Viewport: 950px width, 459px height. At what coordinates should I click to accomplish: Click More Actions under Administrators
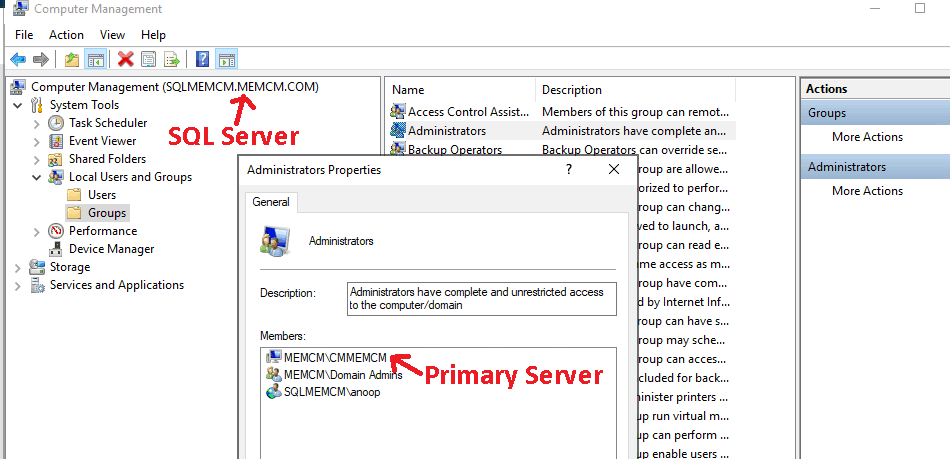[x=867, y=191]
